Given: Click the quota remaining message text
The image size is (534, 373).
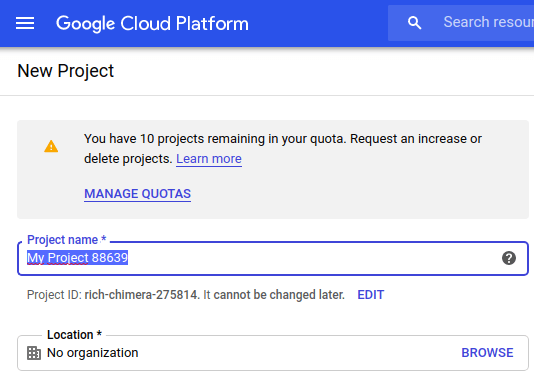Looking at the screenshot, I should tap(283, 149).
